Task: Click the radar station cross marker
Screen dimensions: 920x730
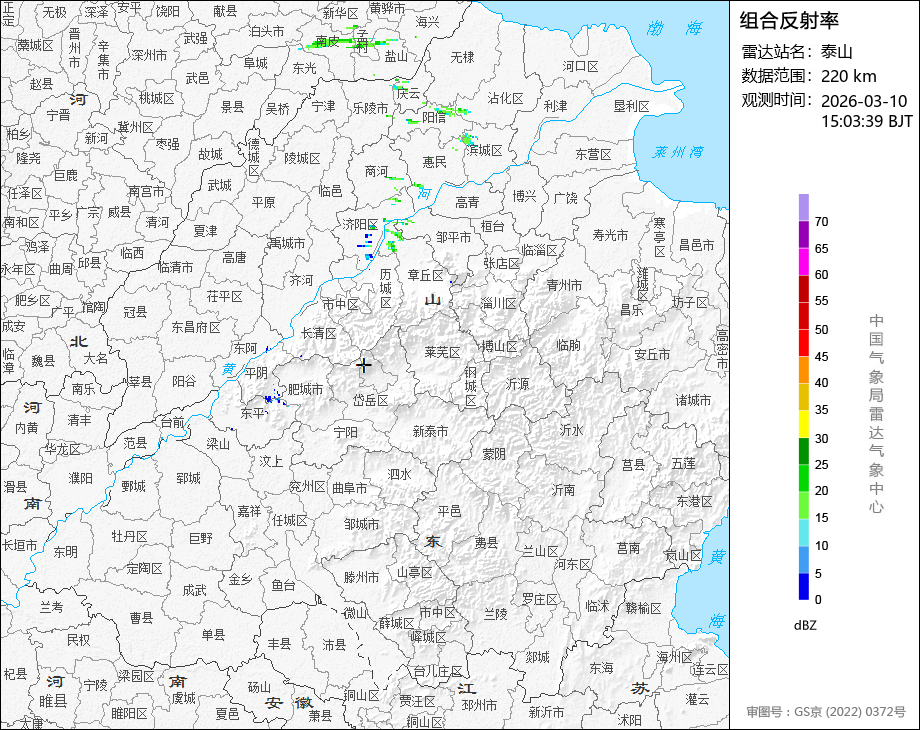Action: tap(364, 366)
